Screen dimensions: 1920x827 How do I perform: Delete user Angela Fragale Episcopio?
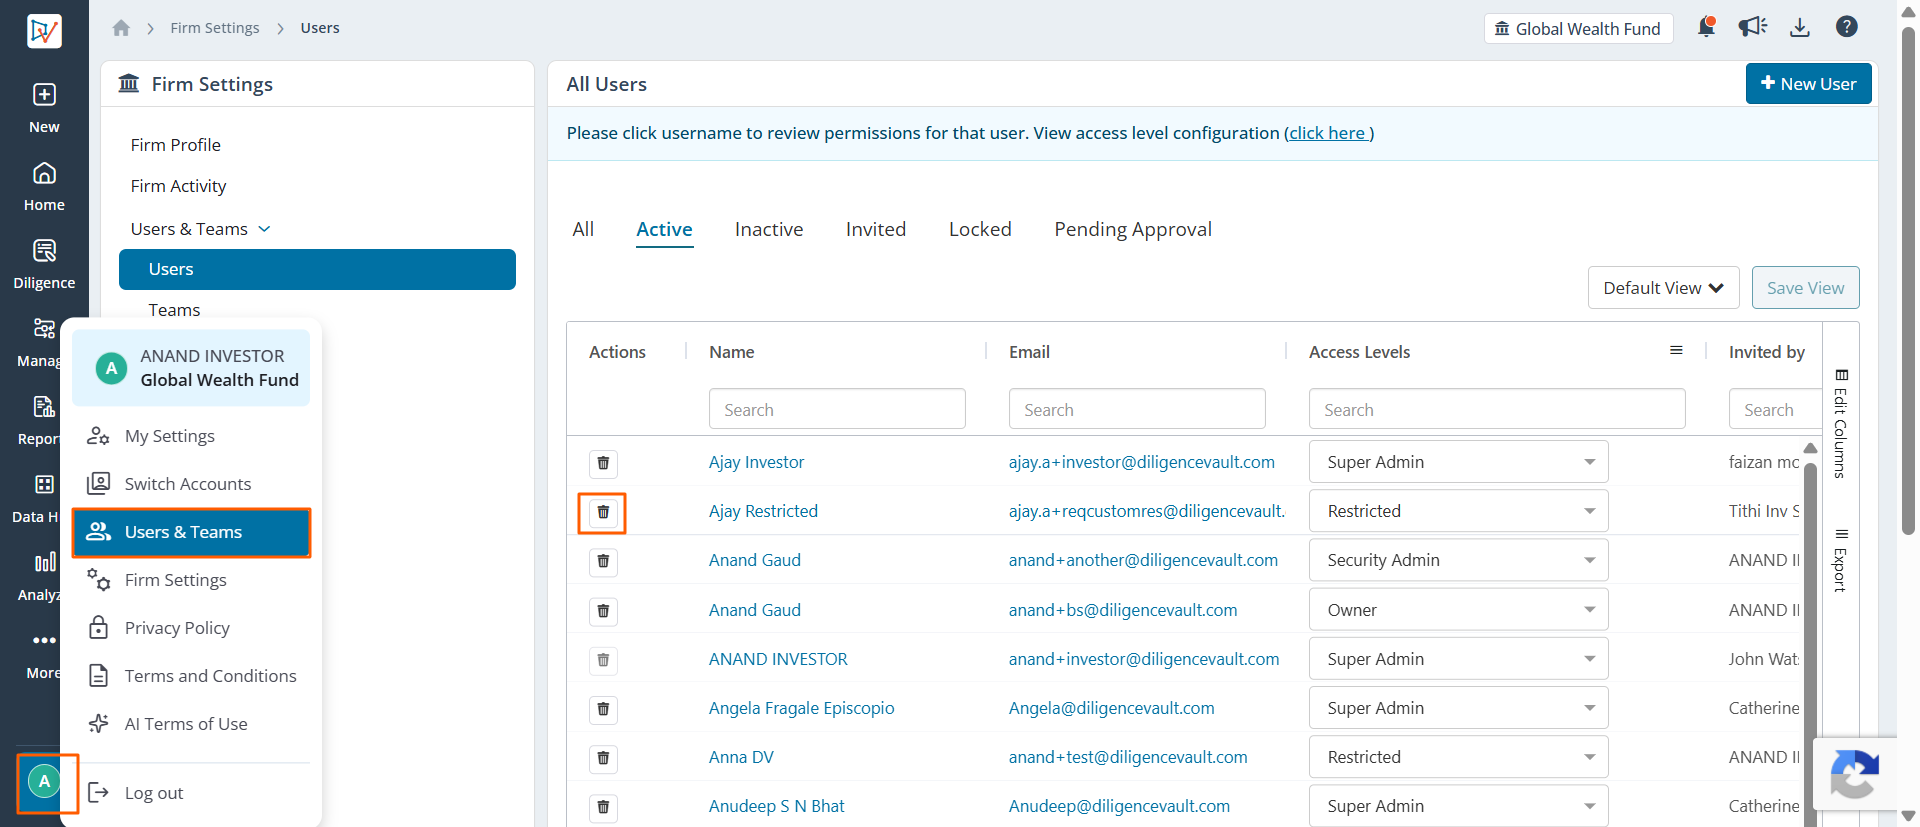click(603, 709)
